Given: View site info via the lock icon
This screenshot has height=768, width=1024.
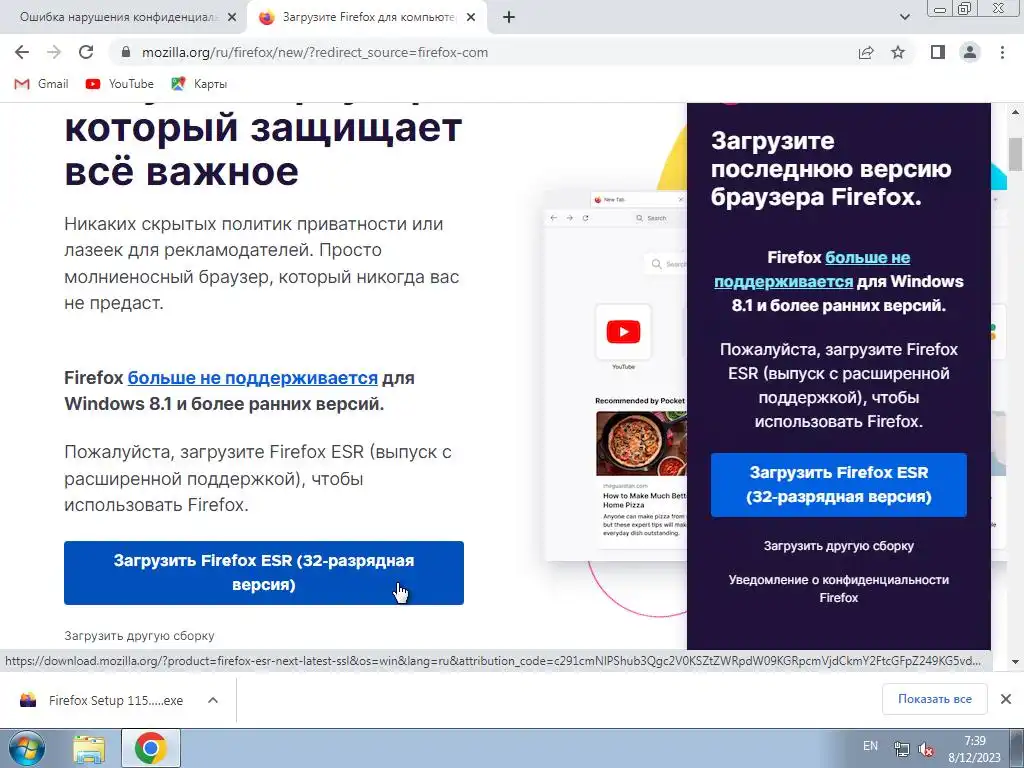Looking at the screenshot, I should (x=126, y=52).
